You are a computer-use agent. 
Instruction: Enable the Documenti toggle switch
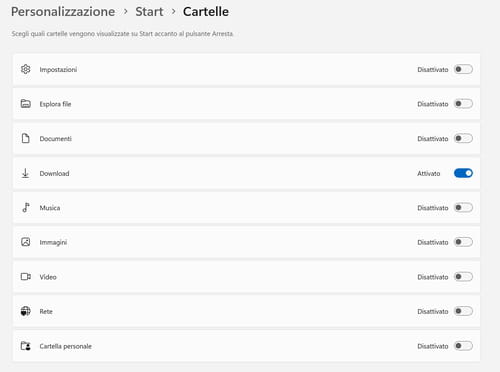pos(463,138)
